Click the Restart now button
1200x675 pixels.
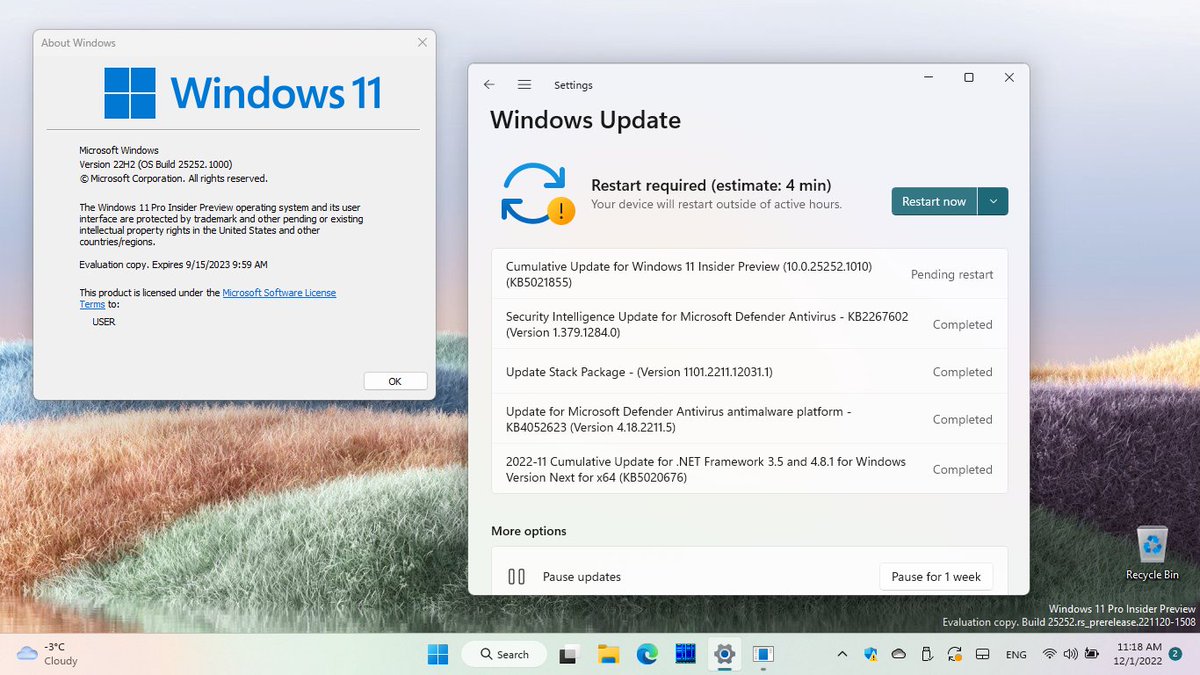point(934,201)
